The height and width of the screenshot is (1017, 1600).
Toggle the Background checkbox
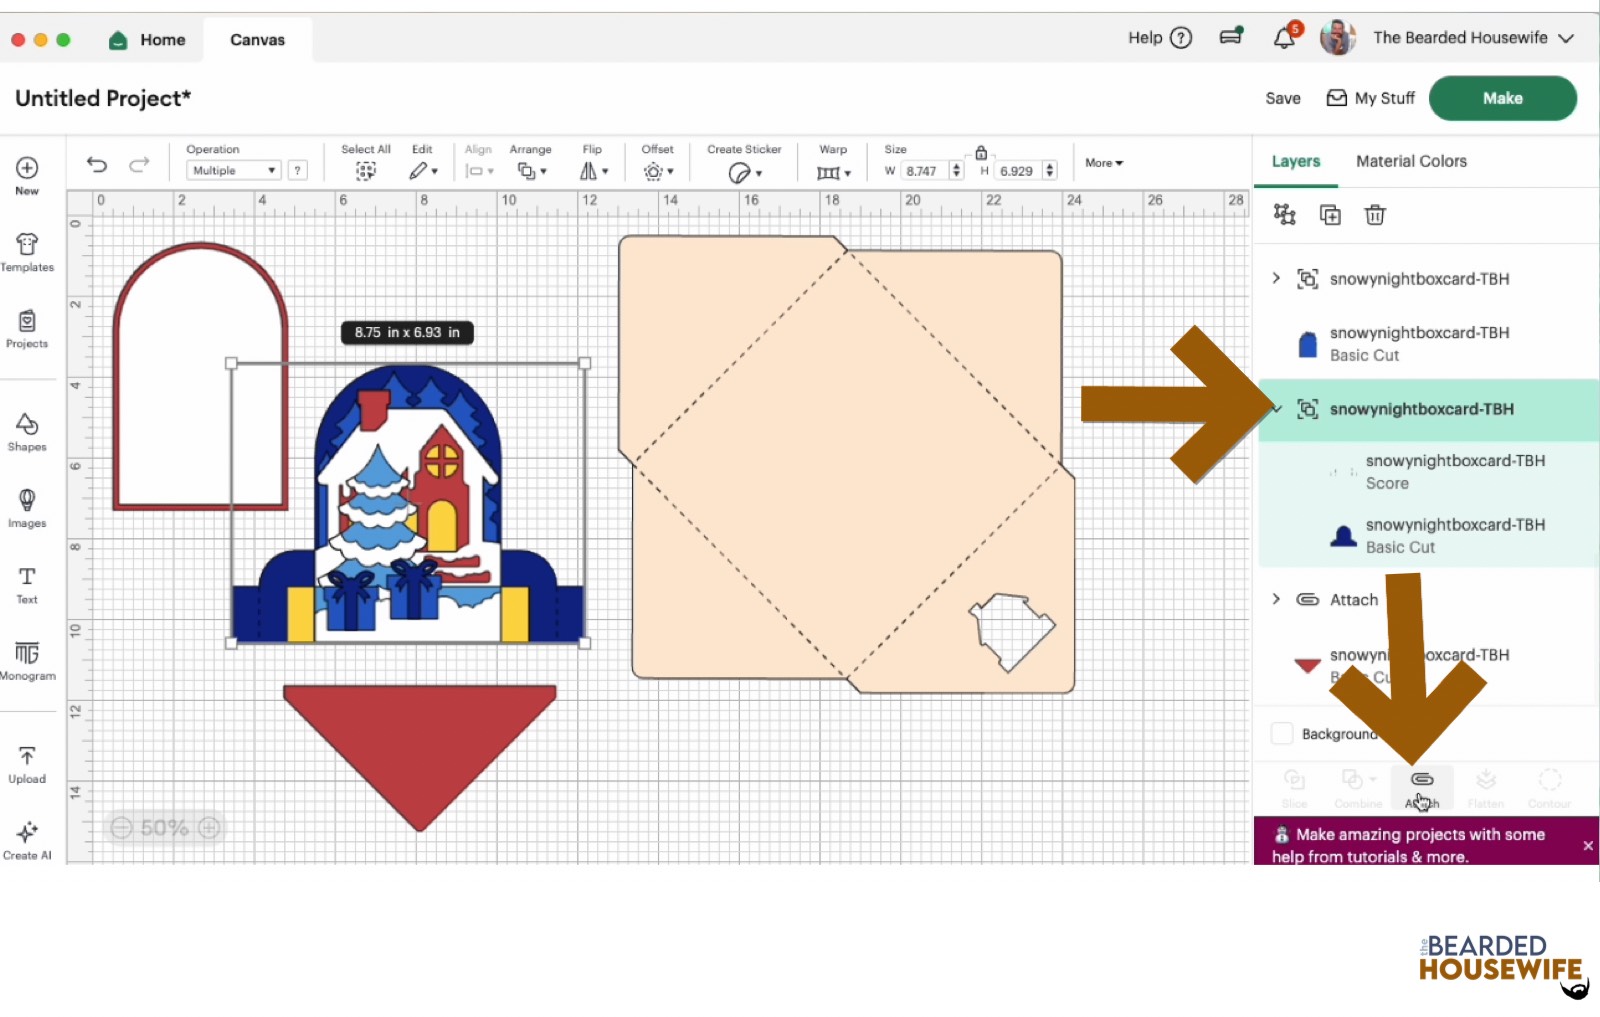pos(1282,733)
